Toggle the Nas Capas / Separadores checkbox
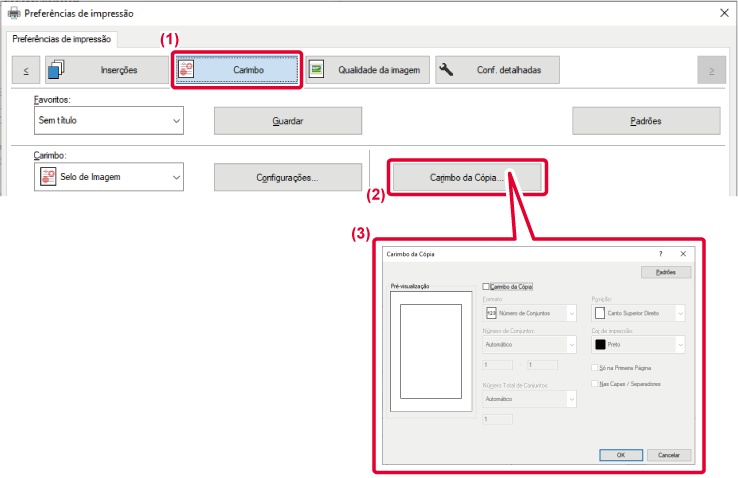 [x=595, y=383]
